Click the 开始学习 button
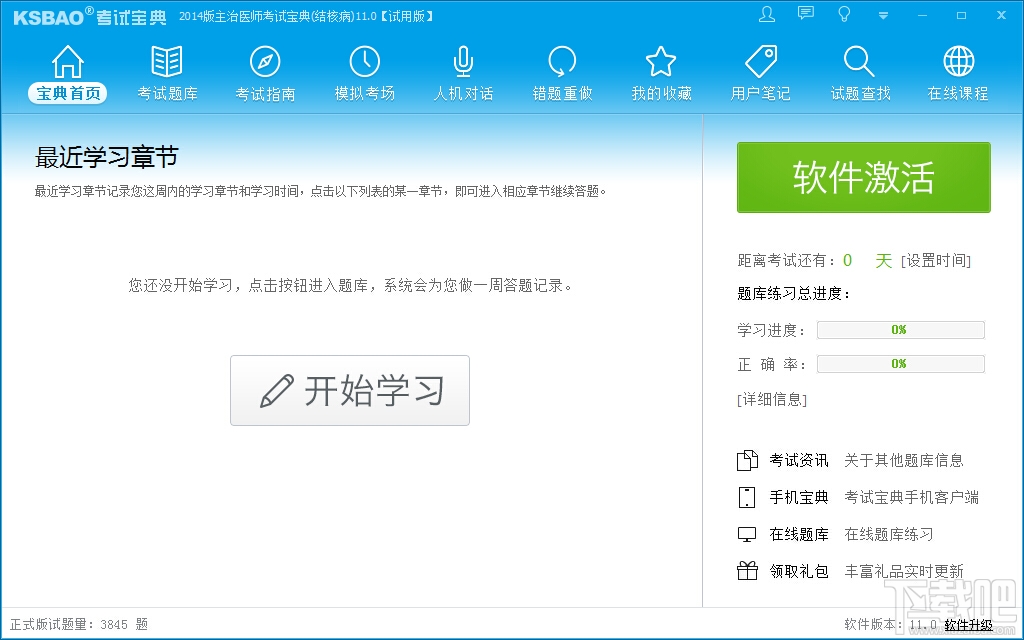 tap(350, 391)
